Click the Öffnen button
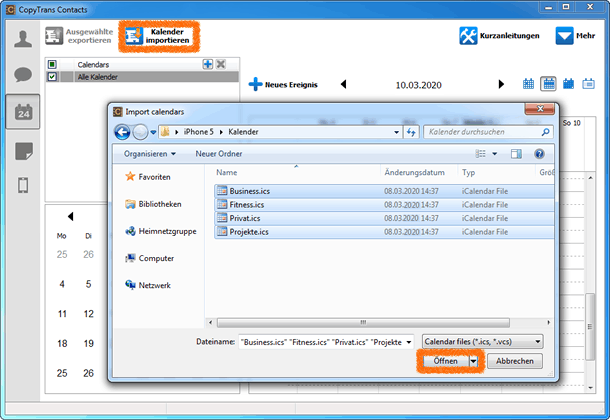The height and width of the screenshot is (420, 610). click(445, 361)
